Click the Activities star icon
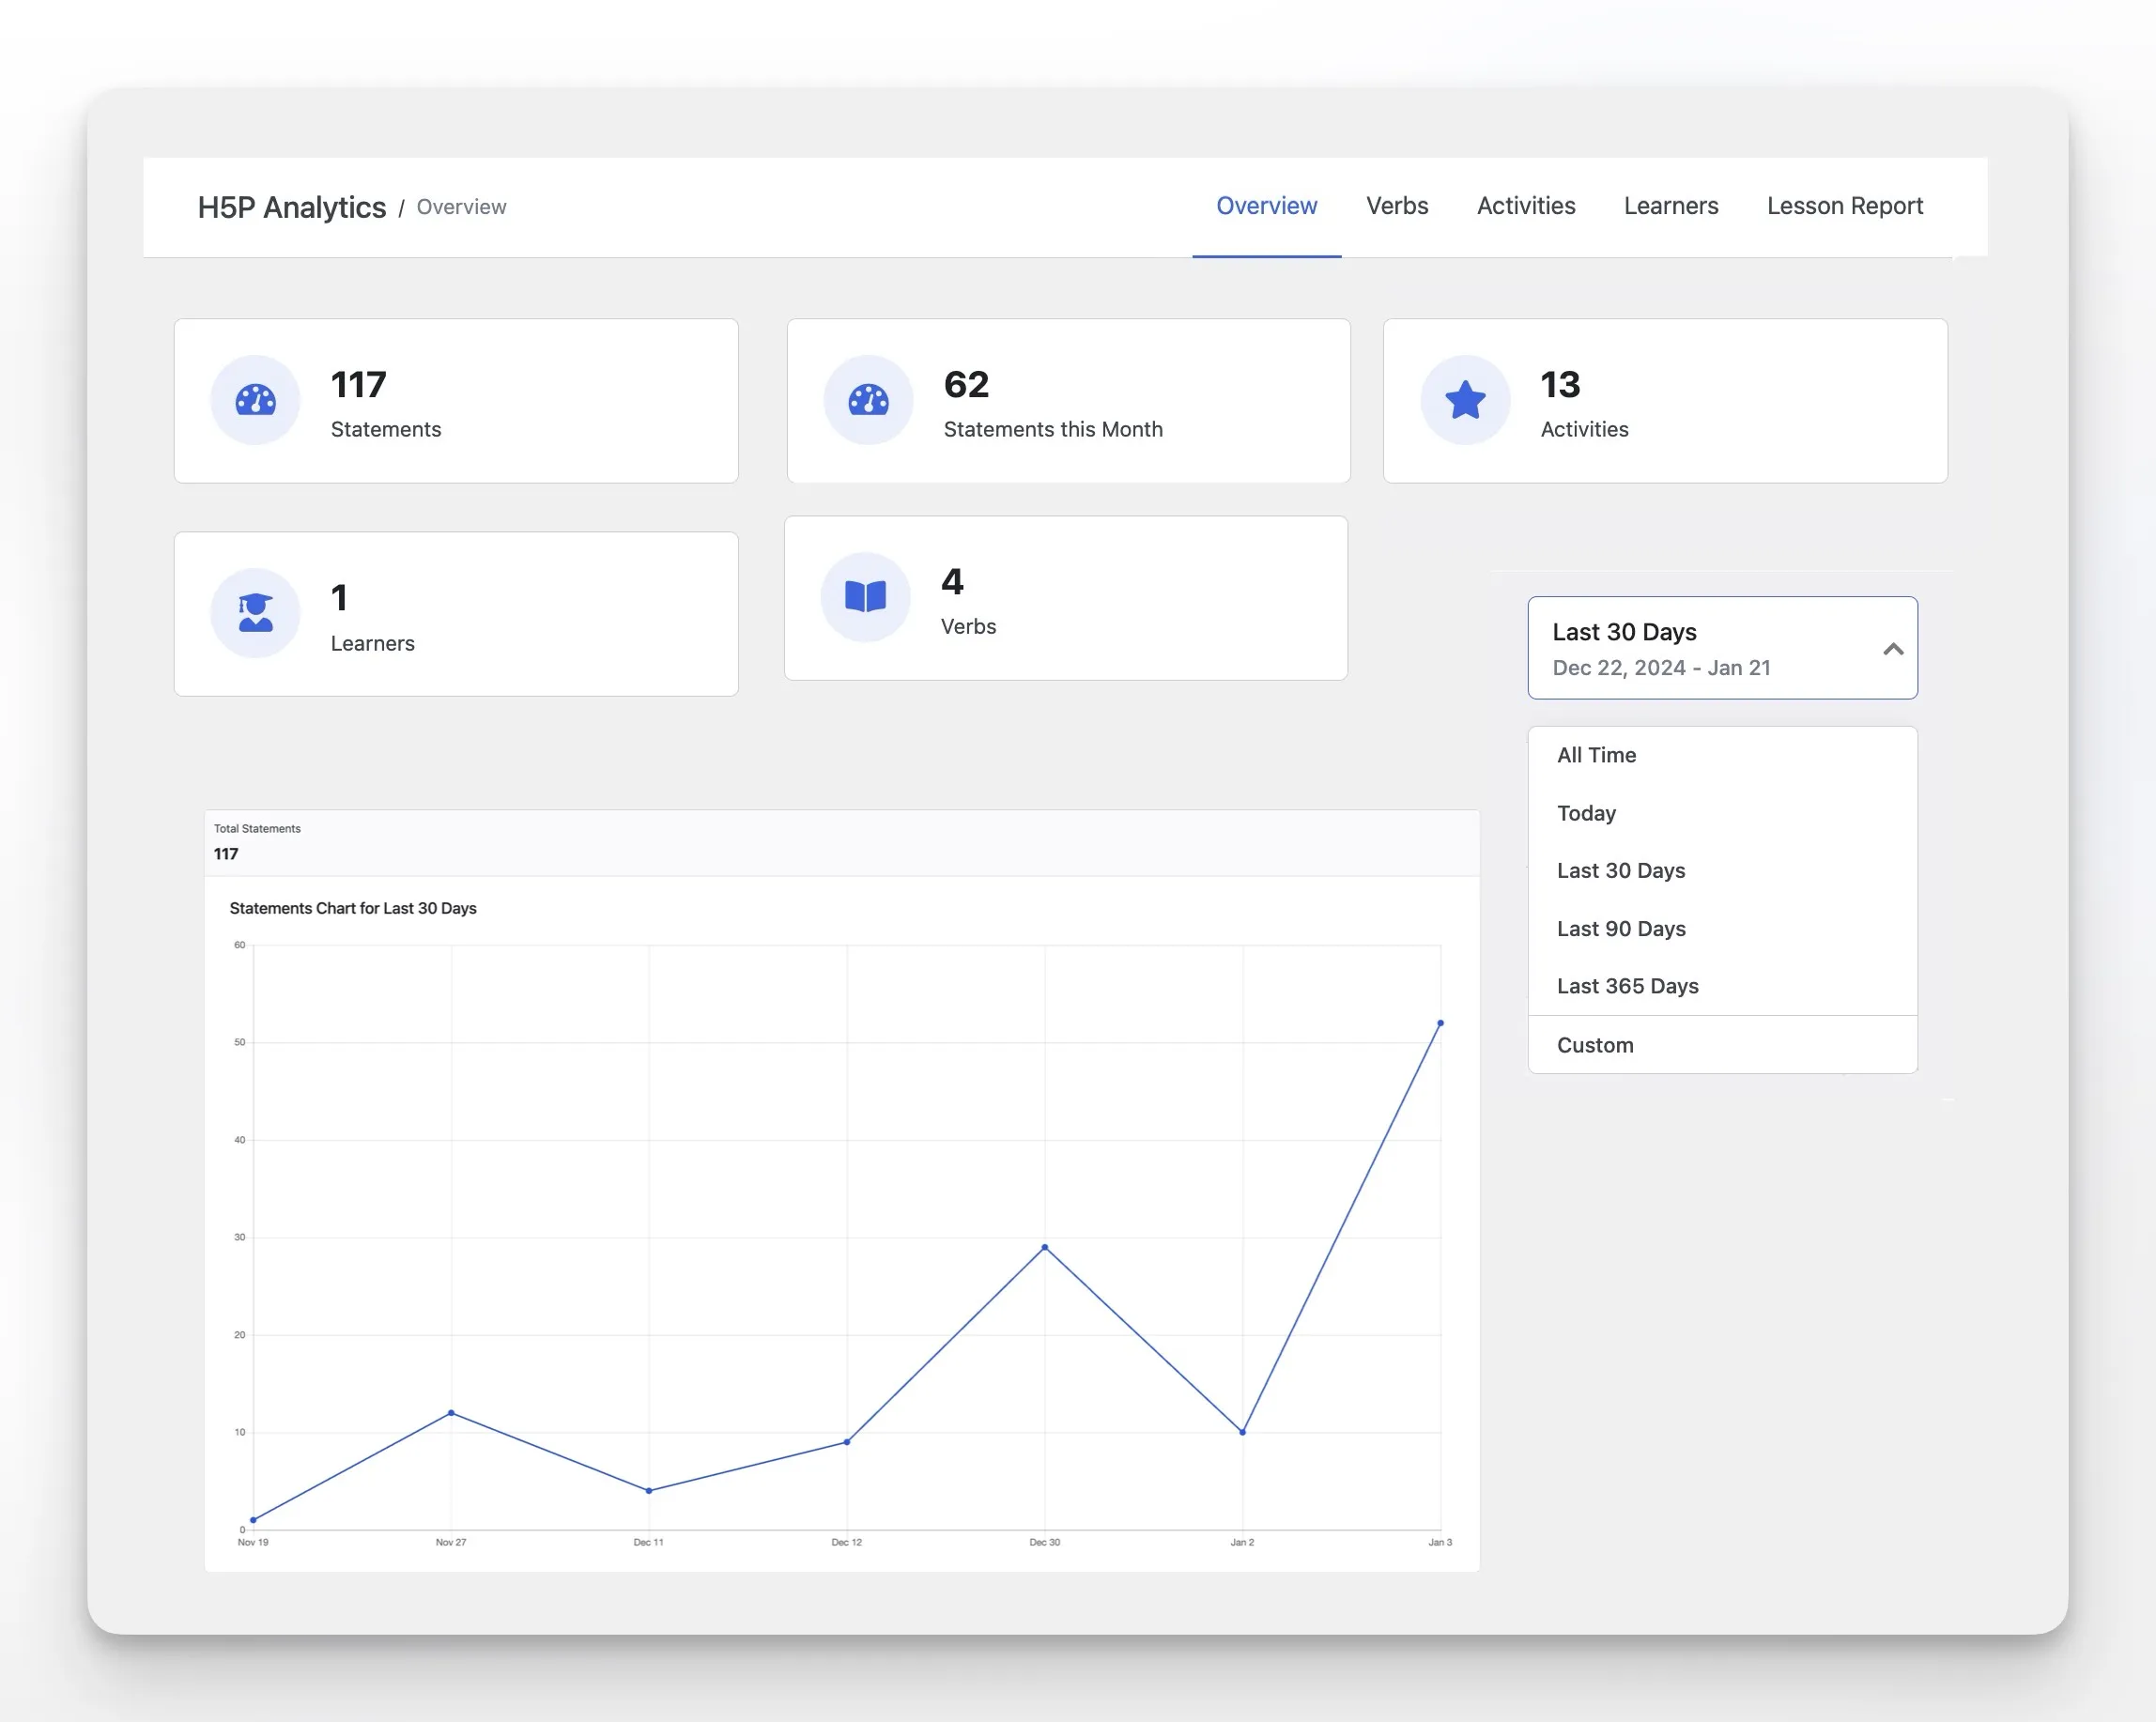Viewport: 2156px width, 1722px height. coord(1466,401)
